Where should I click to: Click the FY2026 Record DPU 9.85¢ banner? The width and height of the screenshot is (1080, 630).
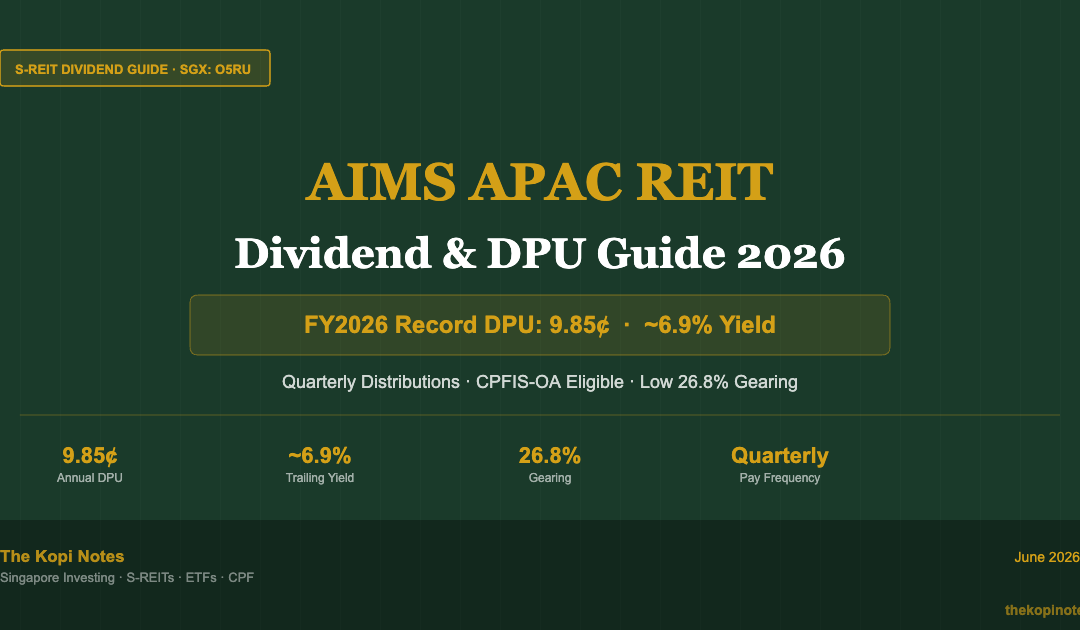point(539,325)
